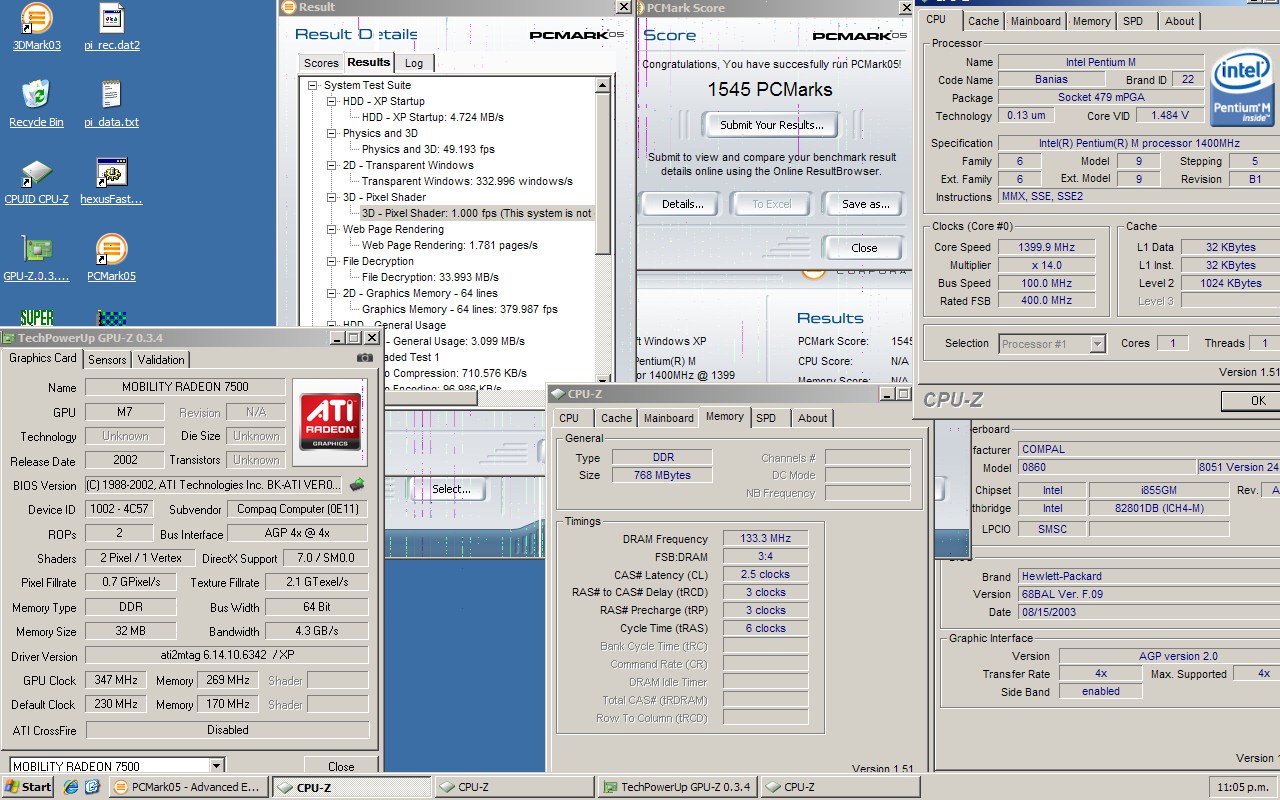Screen dimensions: 1280x800
Task: Select the Web Page Rendering: 1.781 pages/s row
Action: [450, 246]
